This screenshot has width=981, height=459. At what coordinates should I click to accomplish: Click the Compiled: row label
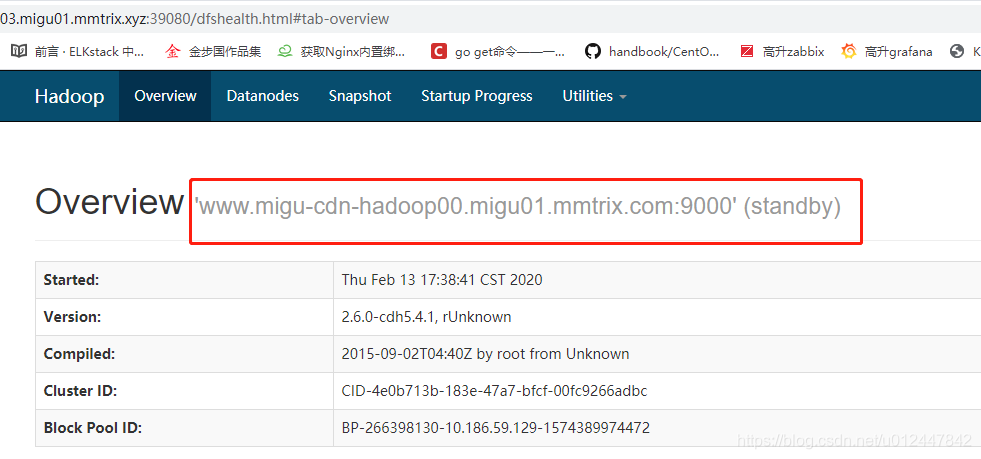pos(79,354)
